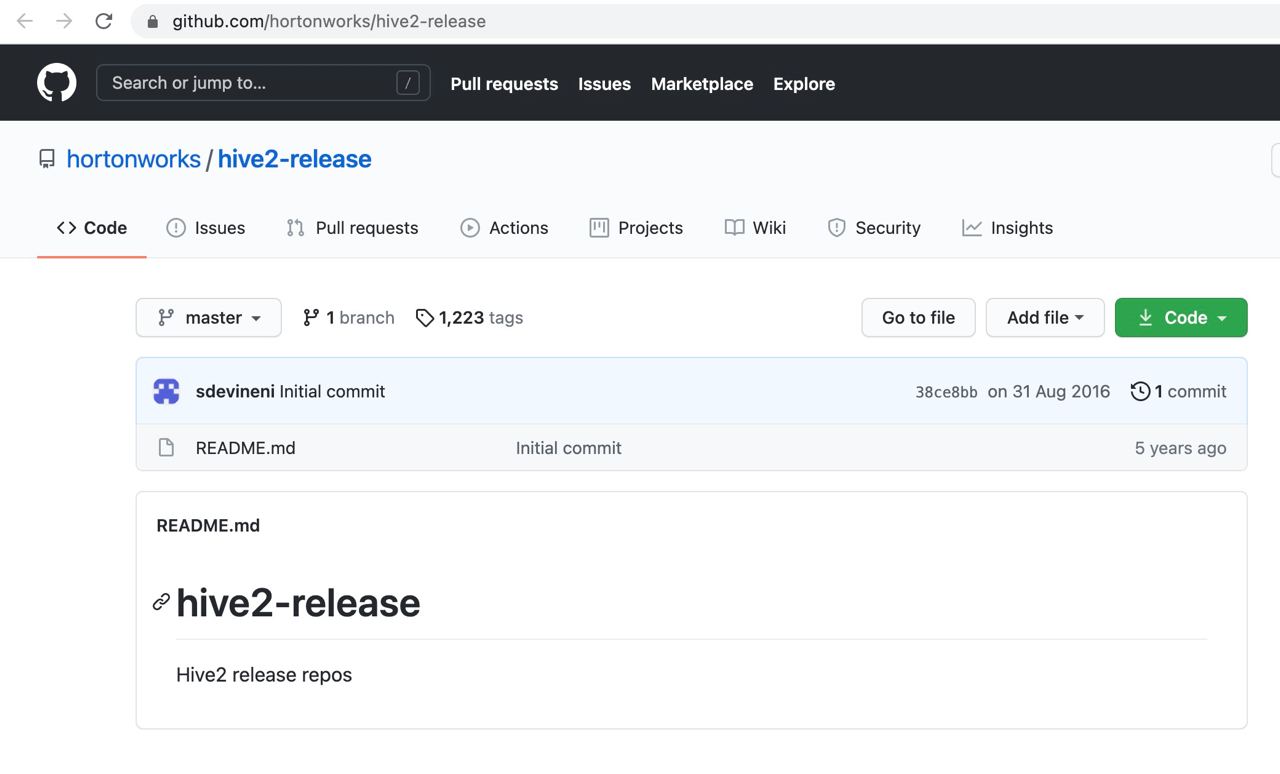
Task: Open Explore in top navigation
Action: click(804, 84)
